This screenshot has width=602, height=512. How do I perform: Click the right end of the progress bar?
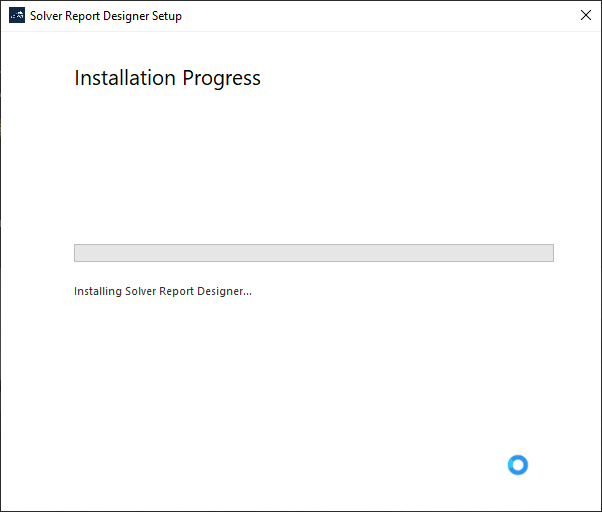[549, 253]
